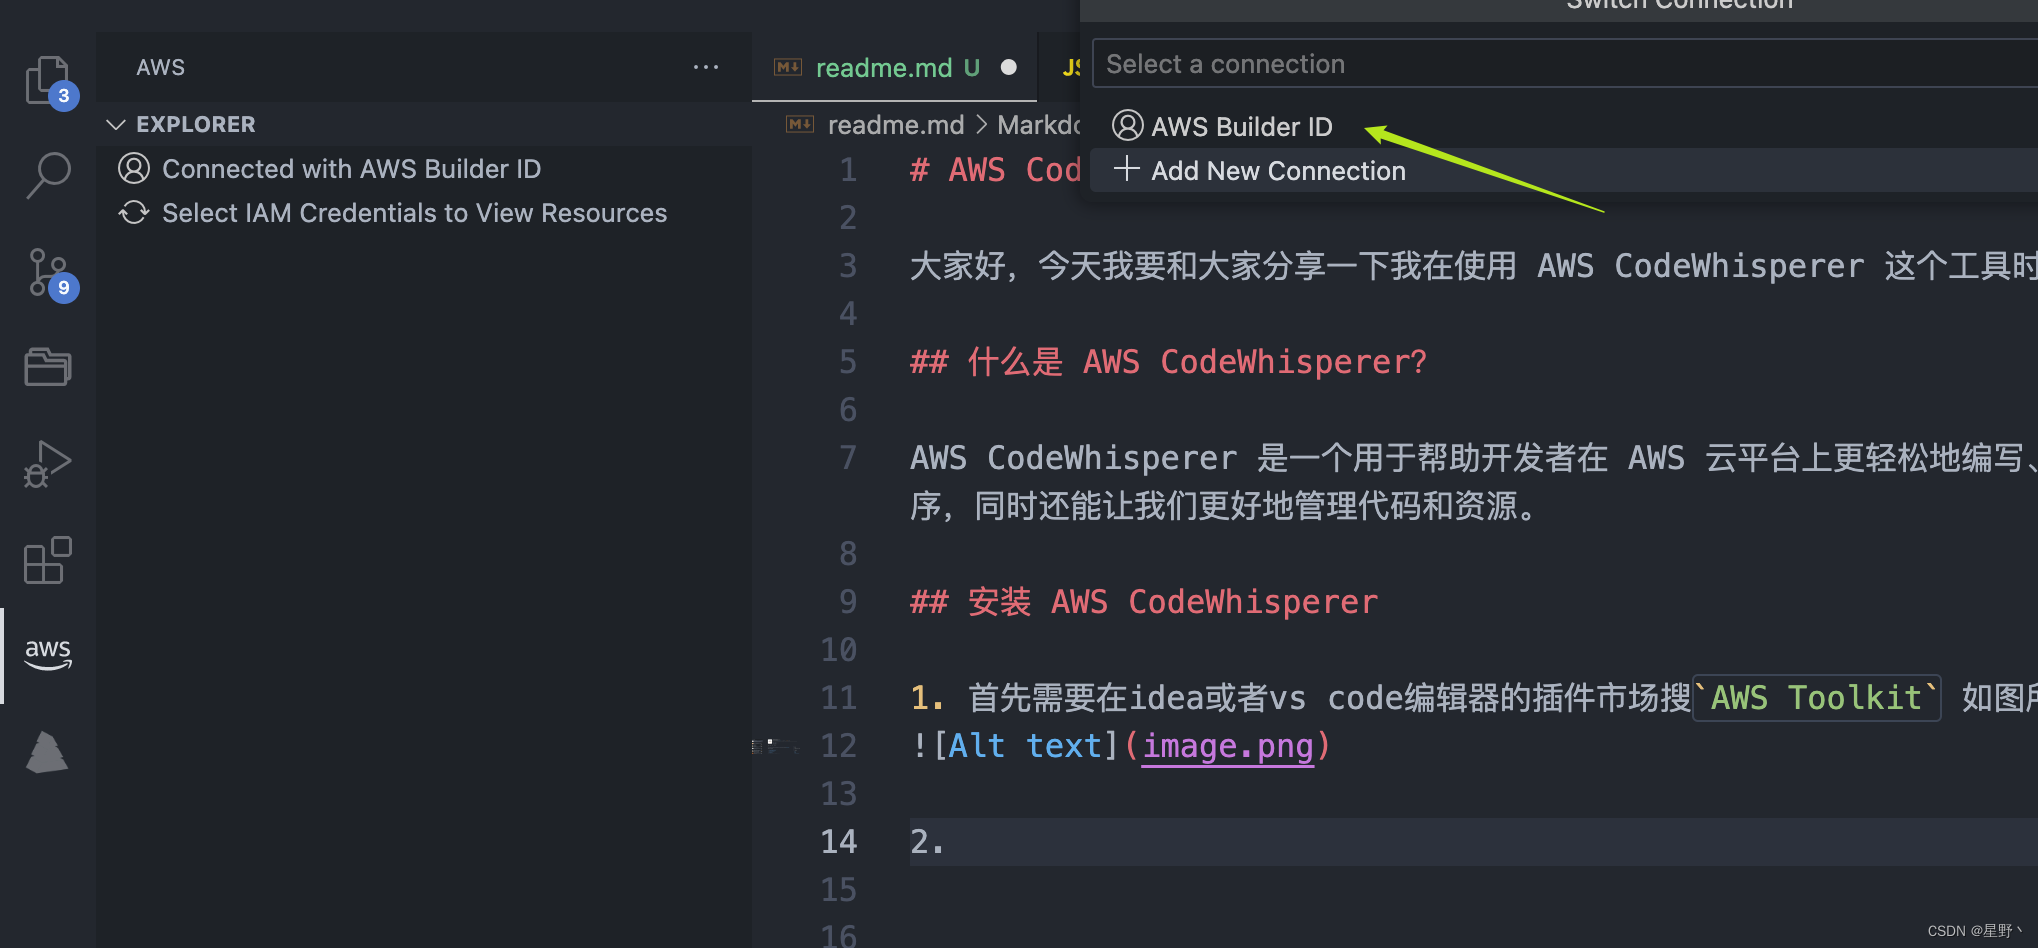Open the Explorer files view
Screen dimensions: 2038x948
[48, 80]
